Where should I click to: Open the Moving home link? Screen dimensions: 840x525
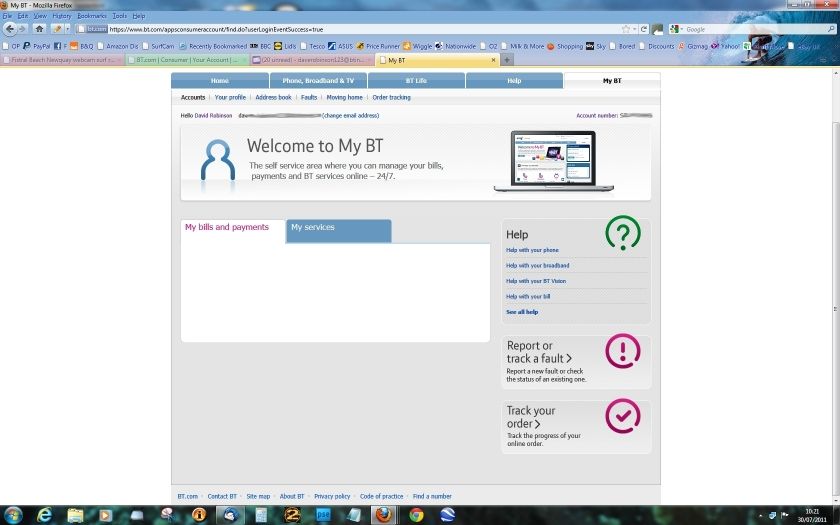(x=344, y=98)
